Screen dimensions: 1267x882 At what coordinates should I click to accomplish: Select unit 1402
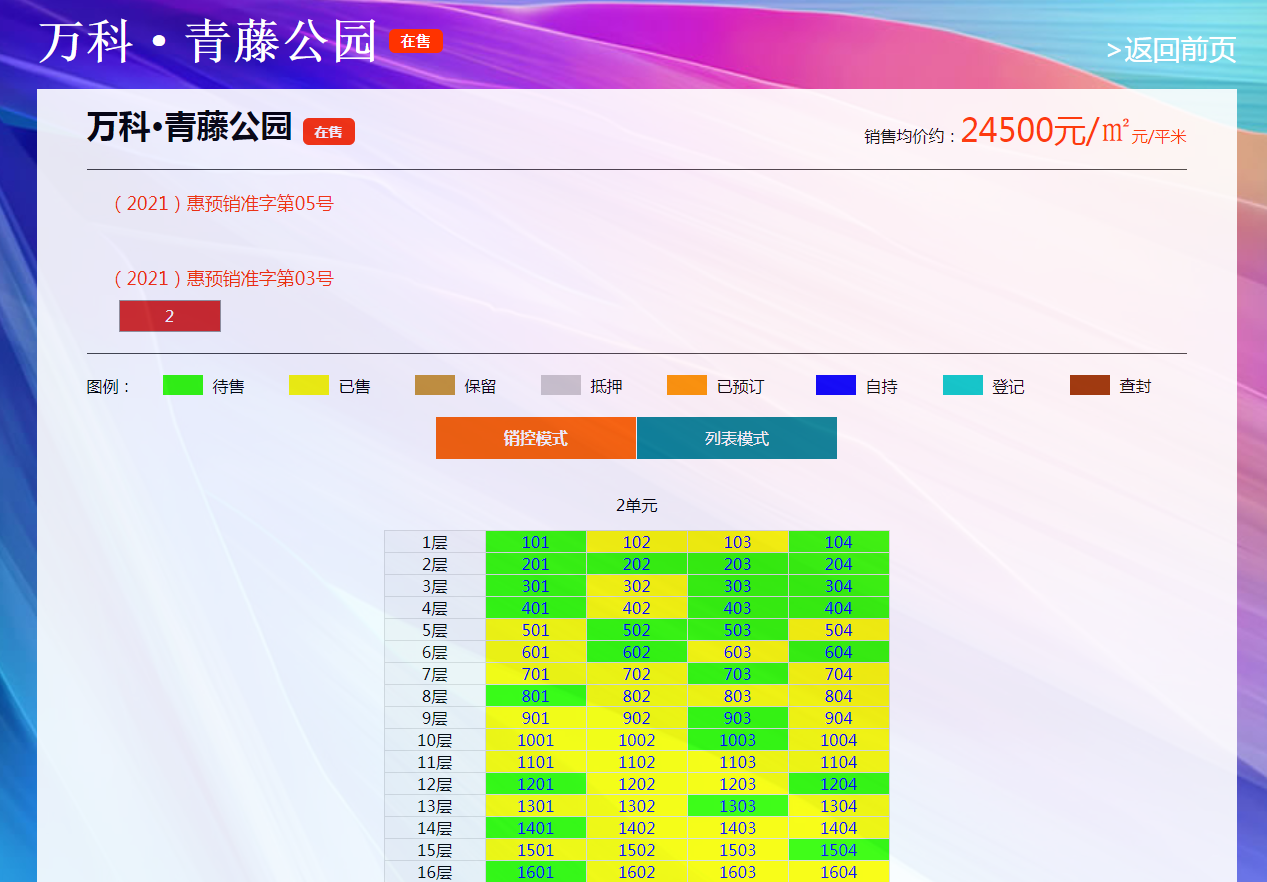coord(637,828)
